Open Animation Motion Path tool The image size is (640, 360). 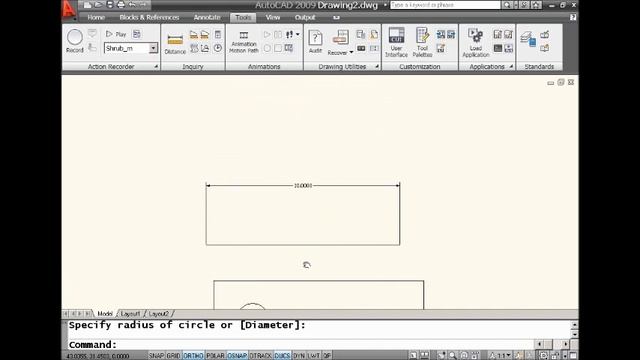pyautogui.click(x=244, y=42)
